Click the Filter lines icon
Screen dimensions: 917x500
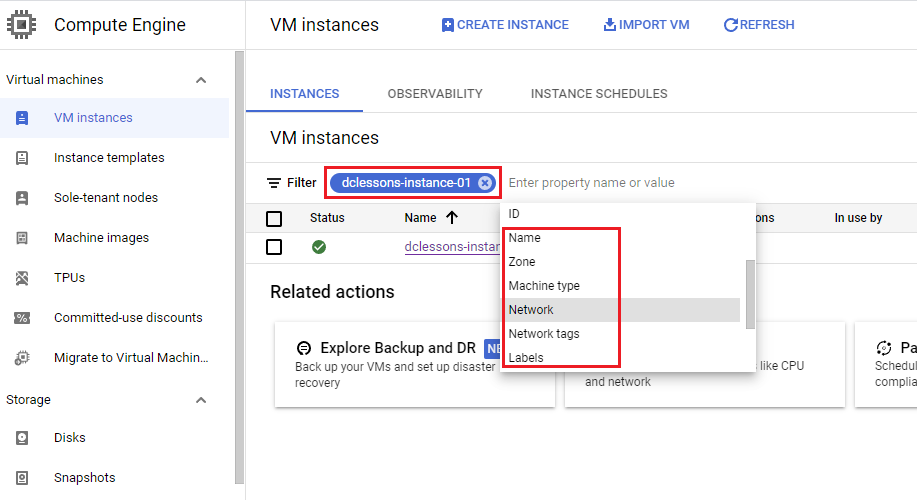[274, 183]
